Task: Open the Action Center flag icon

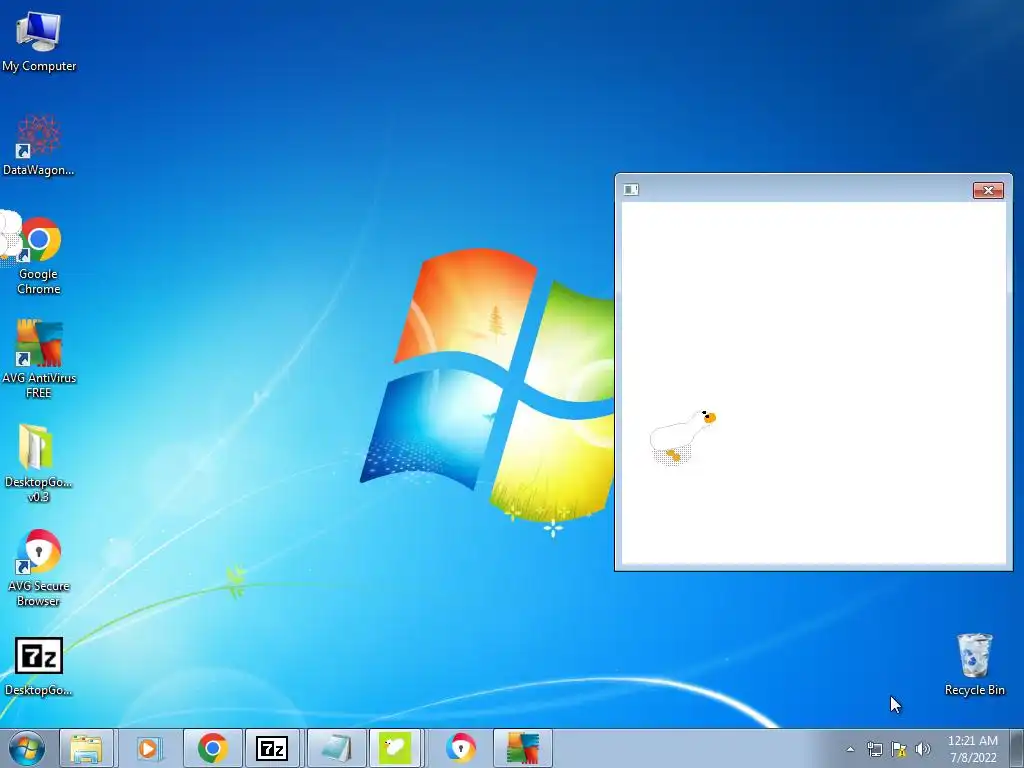Action: click(899, 749)
